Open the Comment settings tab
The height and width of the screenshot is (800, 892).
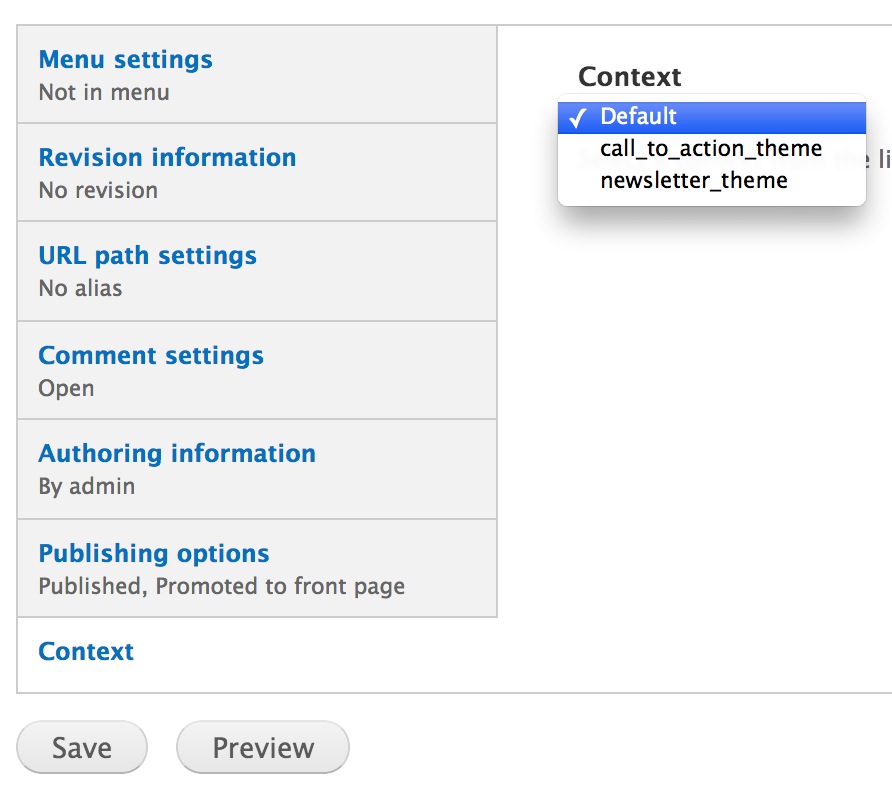[151, 355]
